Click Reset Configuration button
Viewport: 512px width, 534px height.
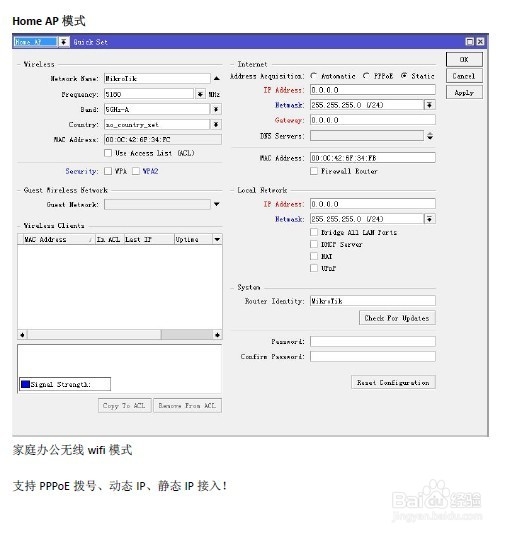point(393,382)
